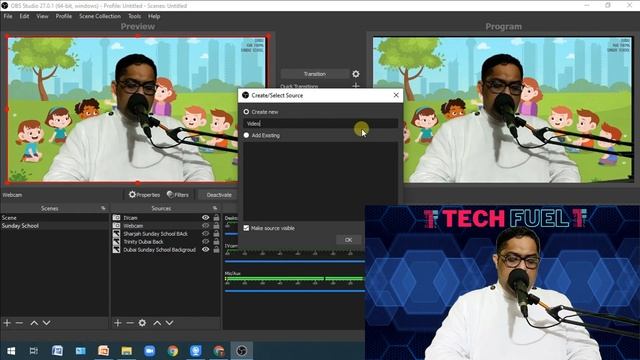640x360 pixels.
Task: Adjust the Mic/Aux volume slider
Action: pyautogui.click(x=294, y=291)
